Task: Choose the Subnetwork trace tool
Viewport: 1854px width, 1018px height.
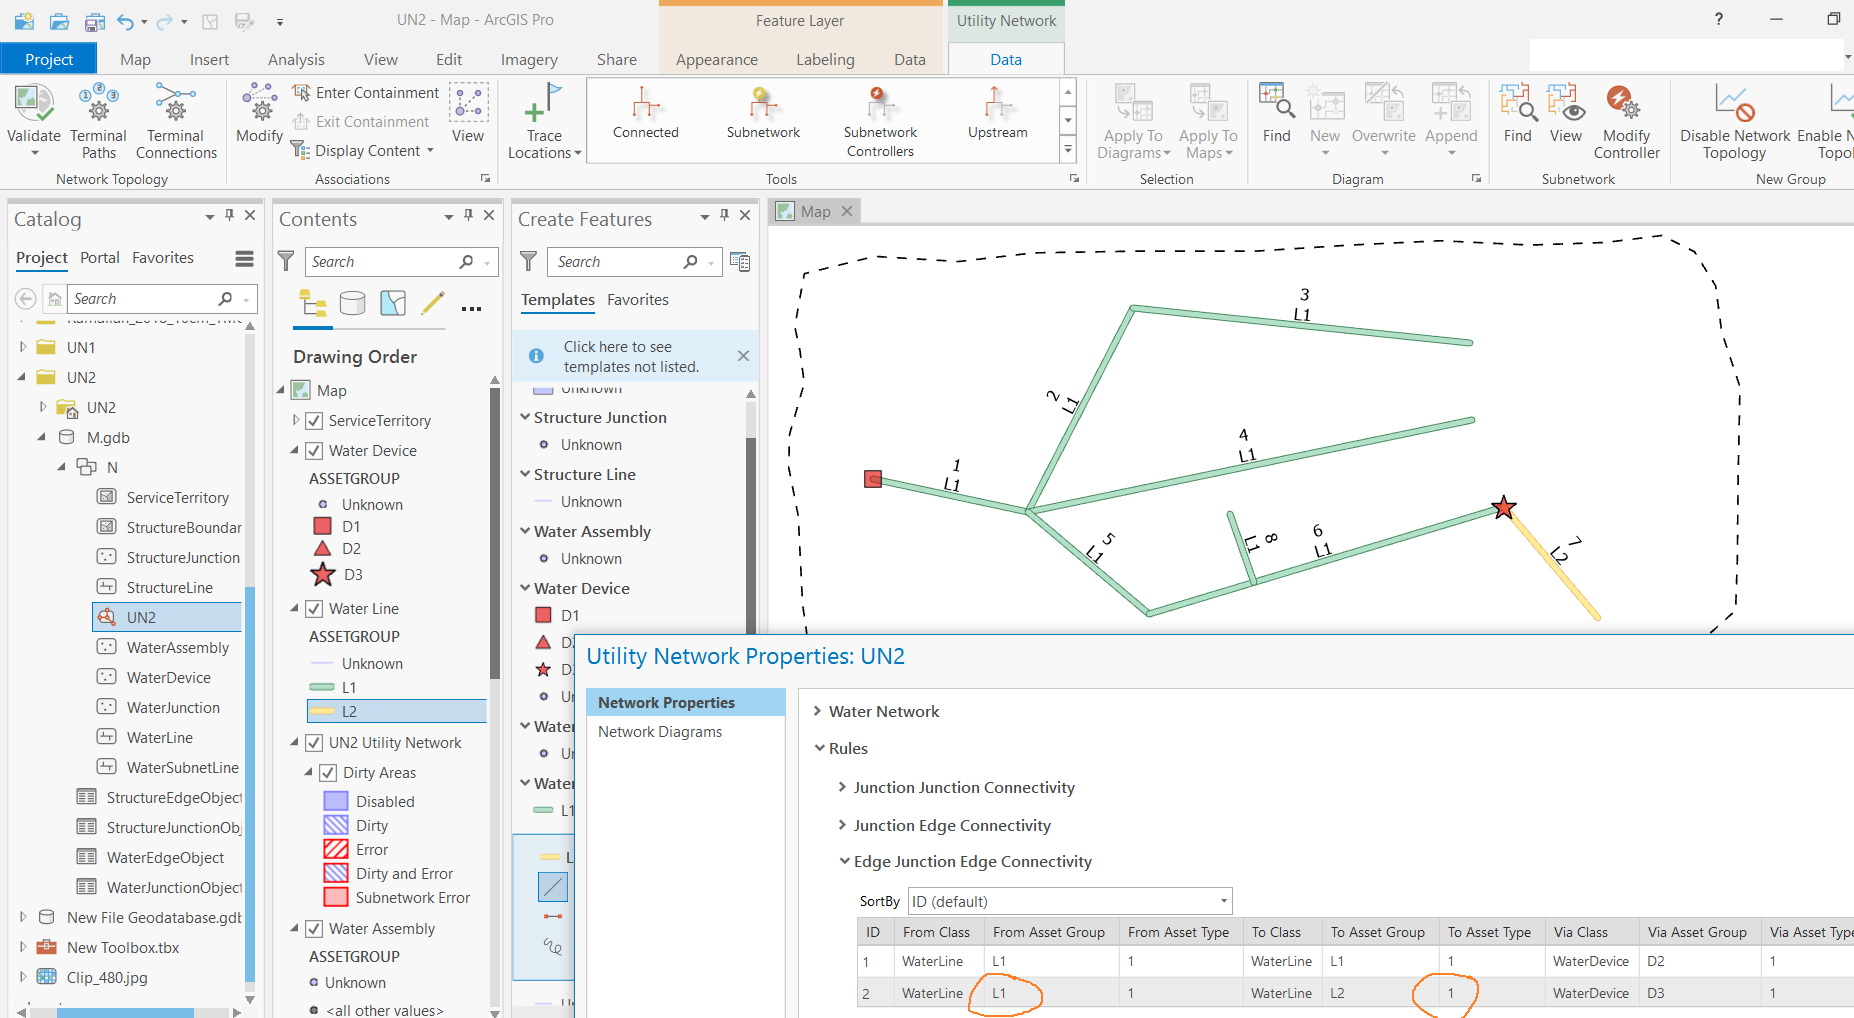Action: (763, 112)
